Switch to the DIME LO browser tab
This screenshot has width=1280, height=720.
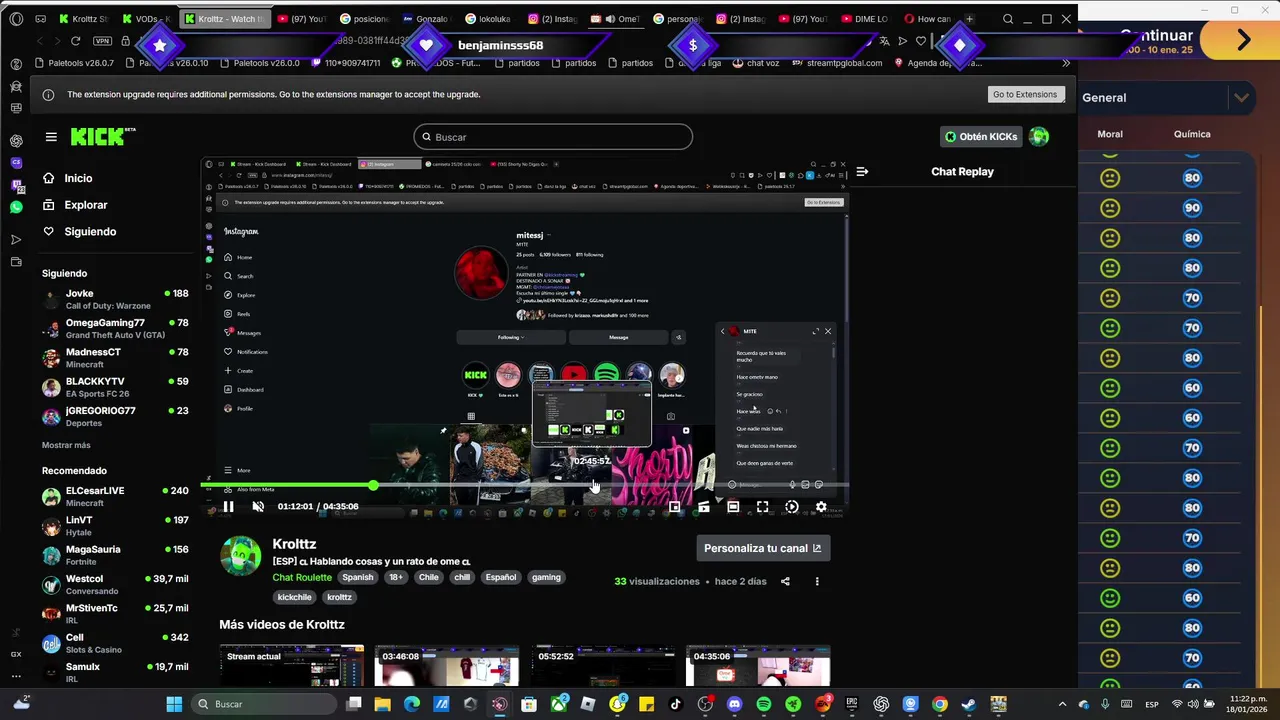864,19
